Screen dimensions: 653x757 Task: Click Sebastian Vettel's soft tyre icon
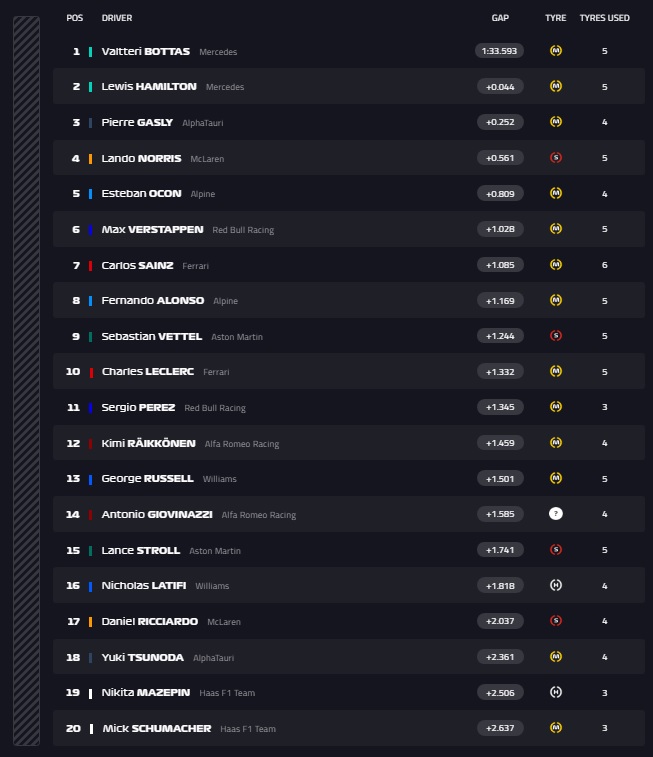pos(556,336)
